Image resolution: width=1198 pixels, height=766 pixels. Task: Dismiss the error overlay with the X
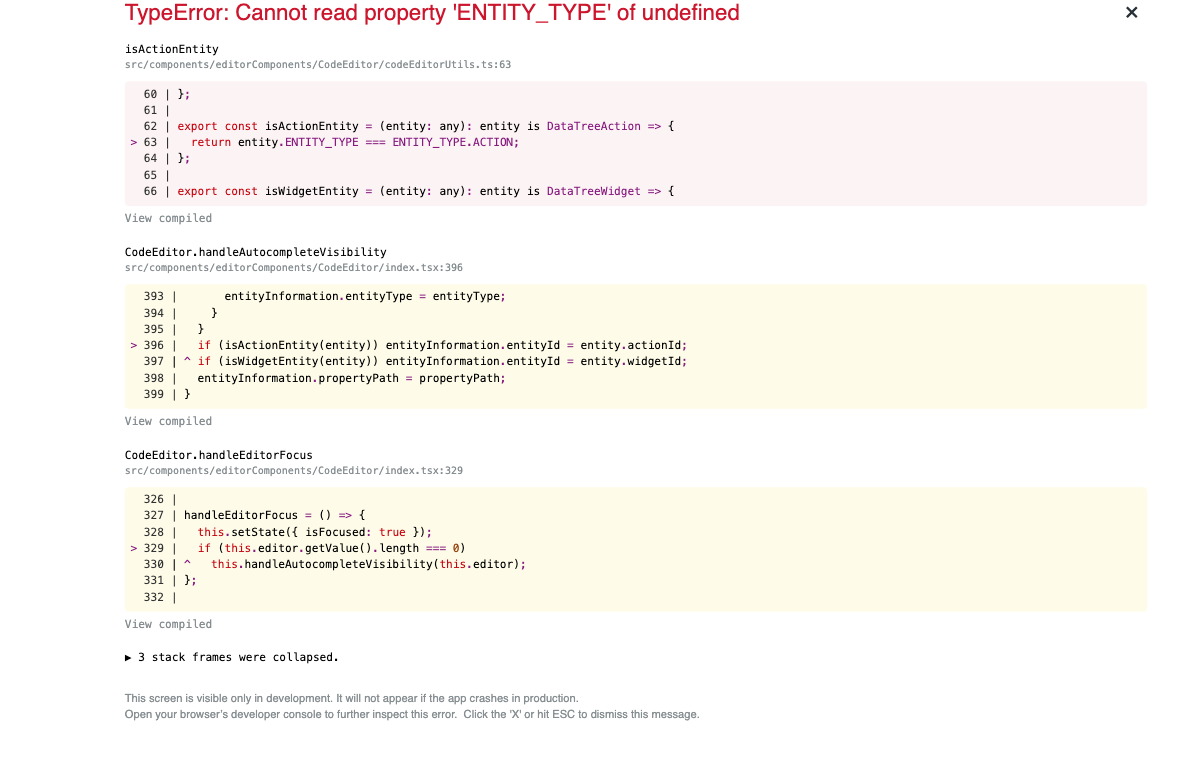point(1132,12)
